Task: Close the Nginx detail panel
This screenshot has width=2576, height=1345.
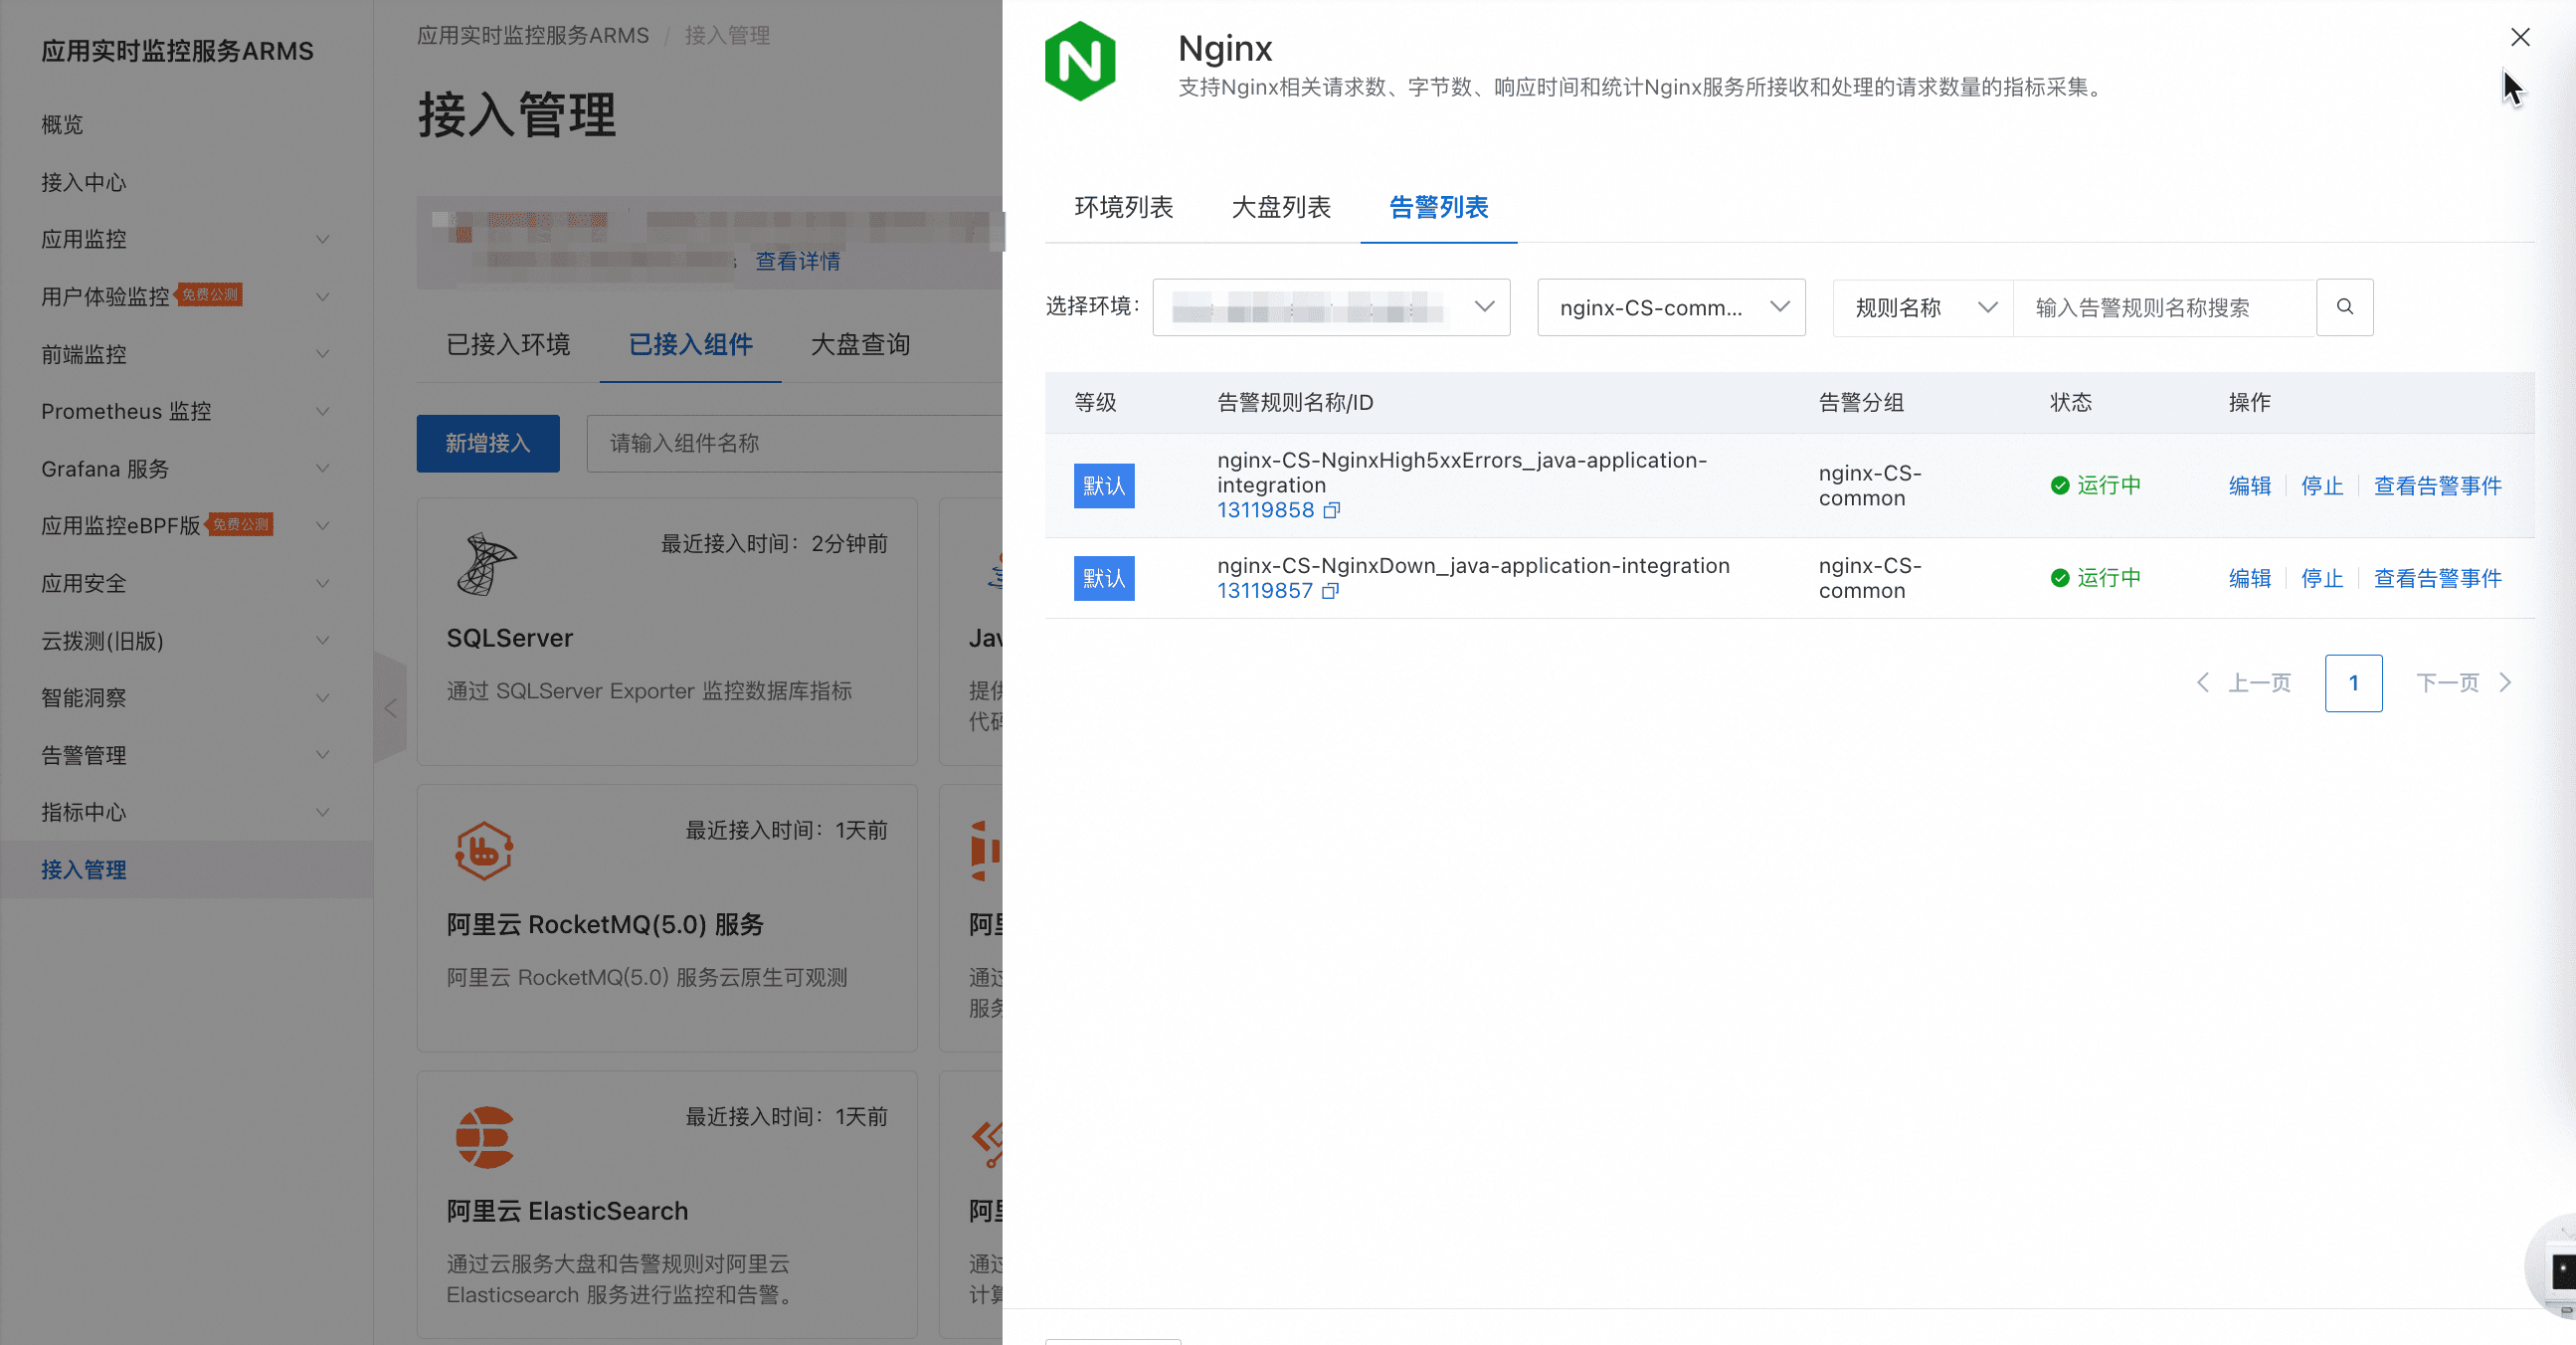Action: 2519,37
